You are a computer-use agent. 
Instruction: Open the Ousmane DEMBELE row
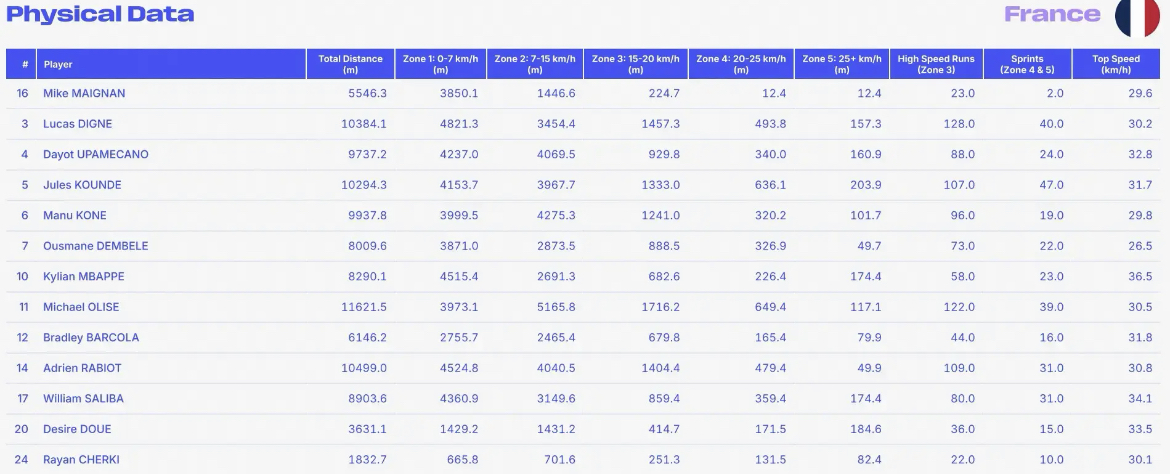pyautogui.click(x=583, y=246)
